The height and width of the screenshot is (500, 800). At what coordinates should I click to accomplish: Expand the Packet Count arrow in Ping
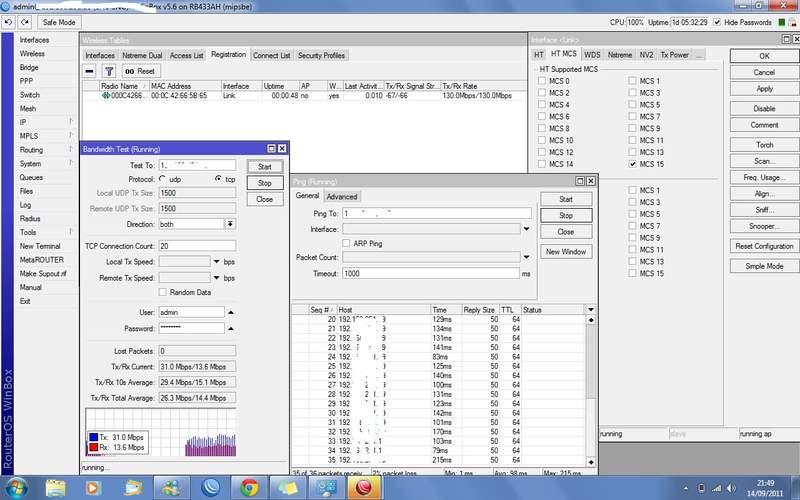click(527, 257)
